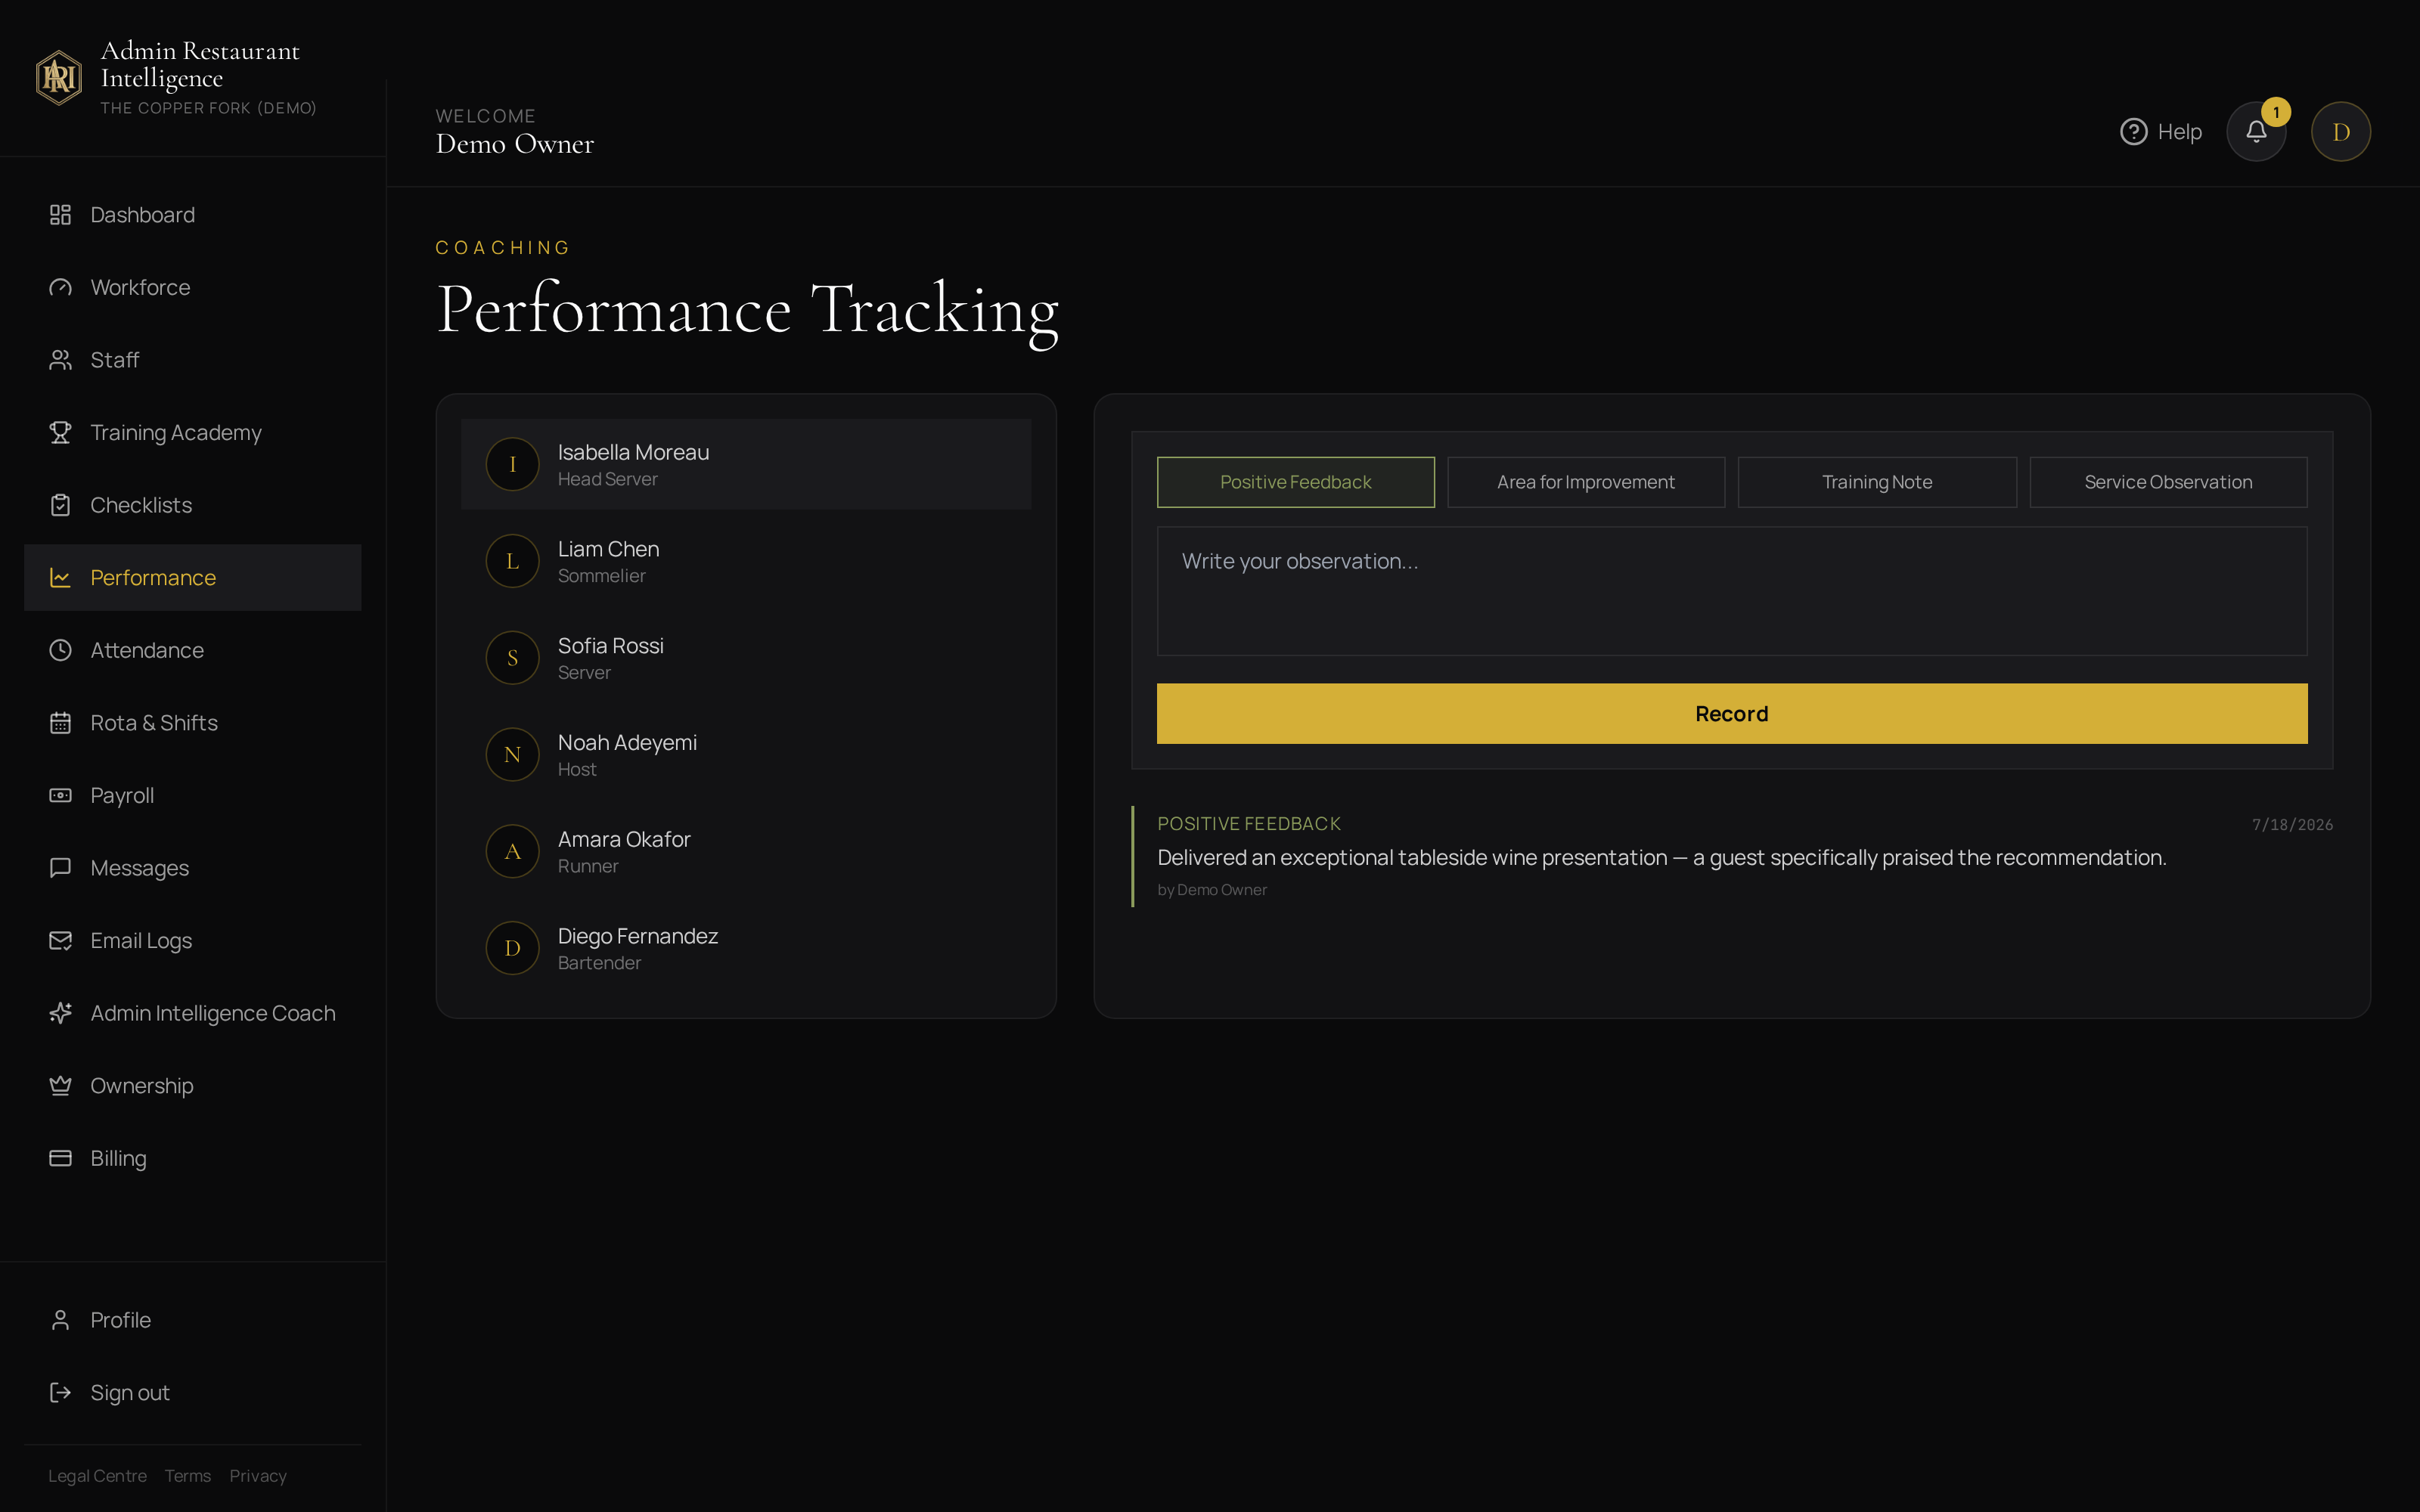This screenshot has width=2420, height=1512.
Task: Open the user menu avatar D in header
Action: coord(2341,132)
